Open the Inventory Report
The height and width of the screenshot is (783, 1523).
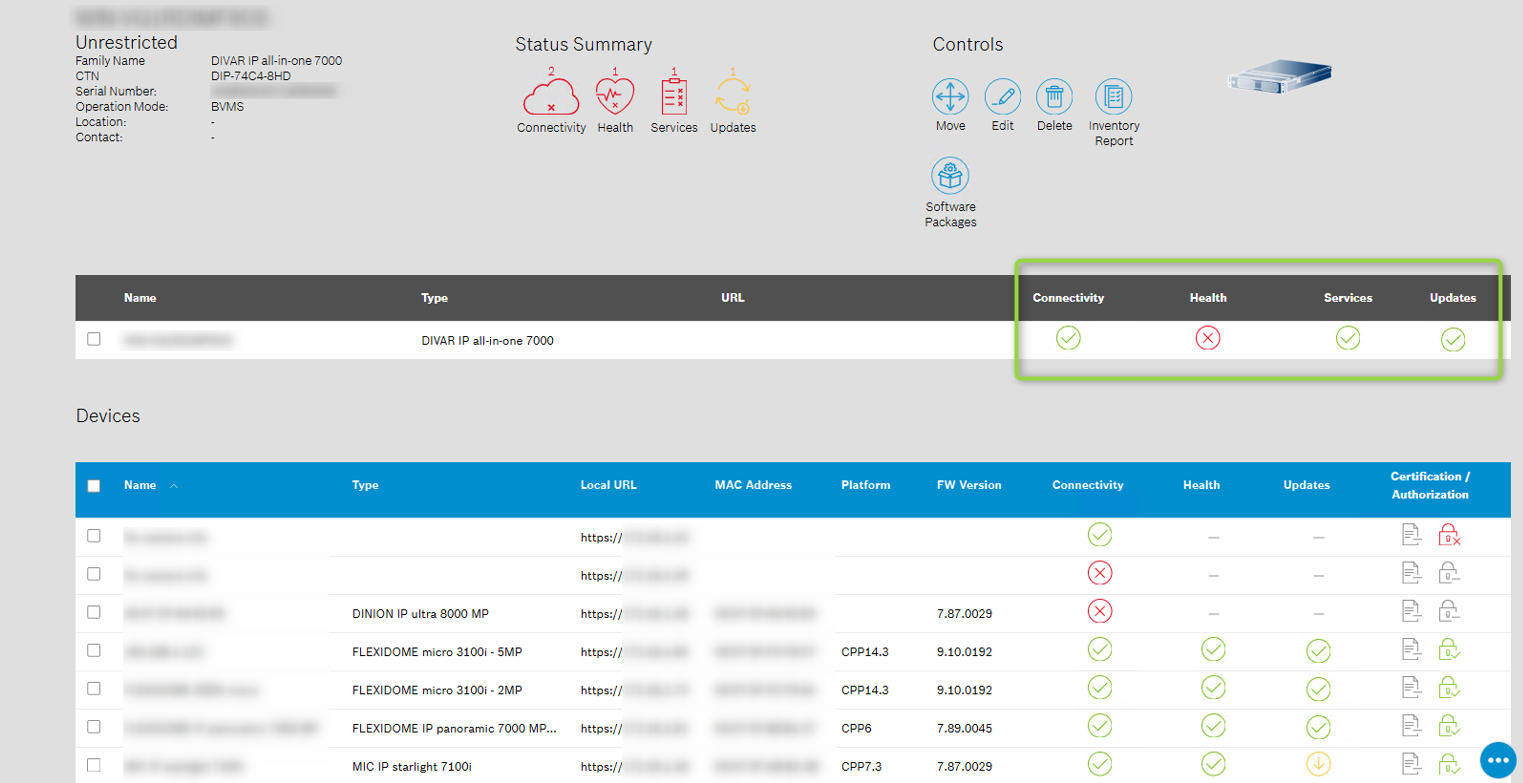[x=1113, y=97]
